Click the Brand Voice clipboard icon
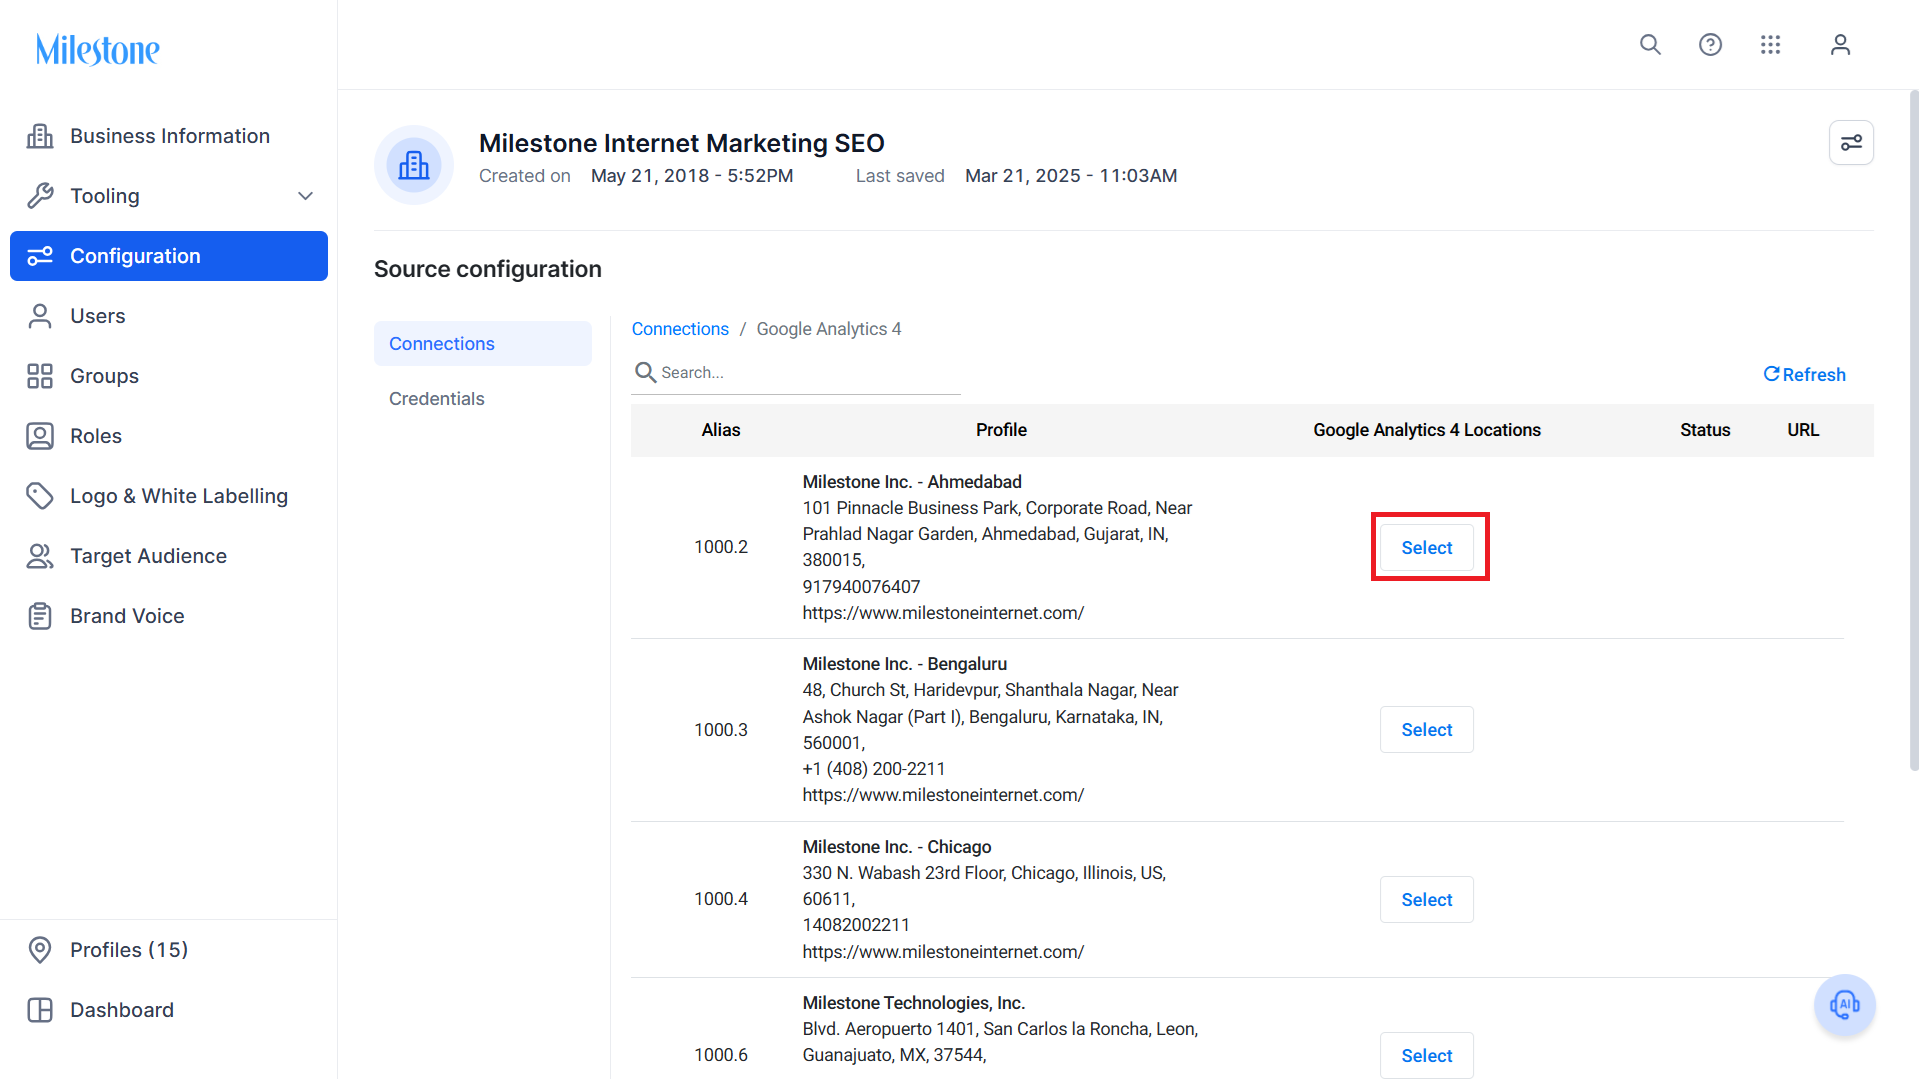Image resolution: width=1919 pixels, height=1079 pixels. coord(40,616)
